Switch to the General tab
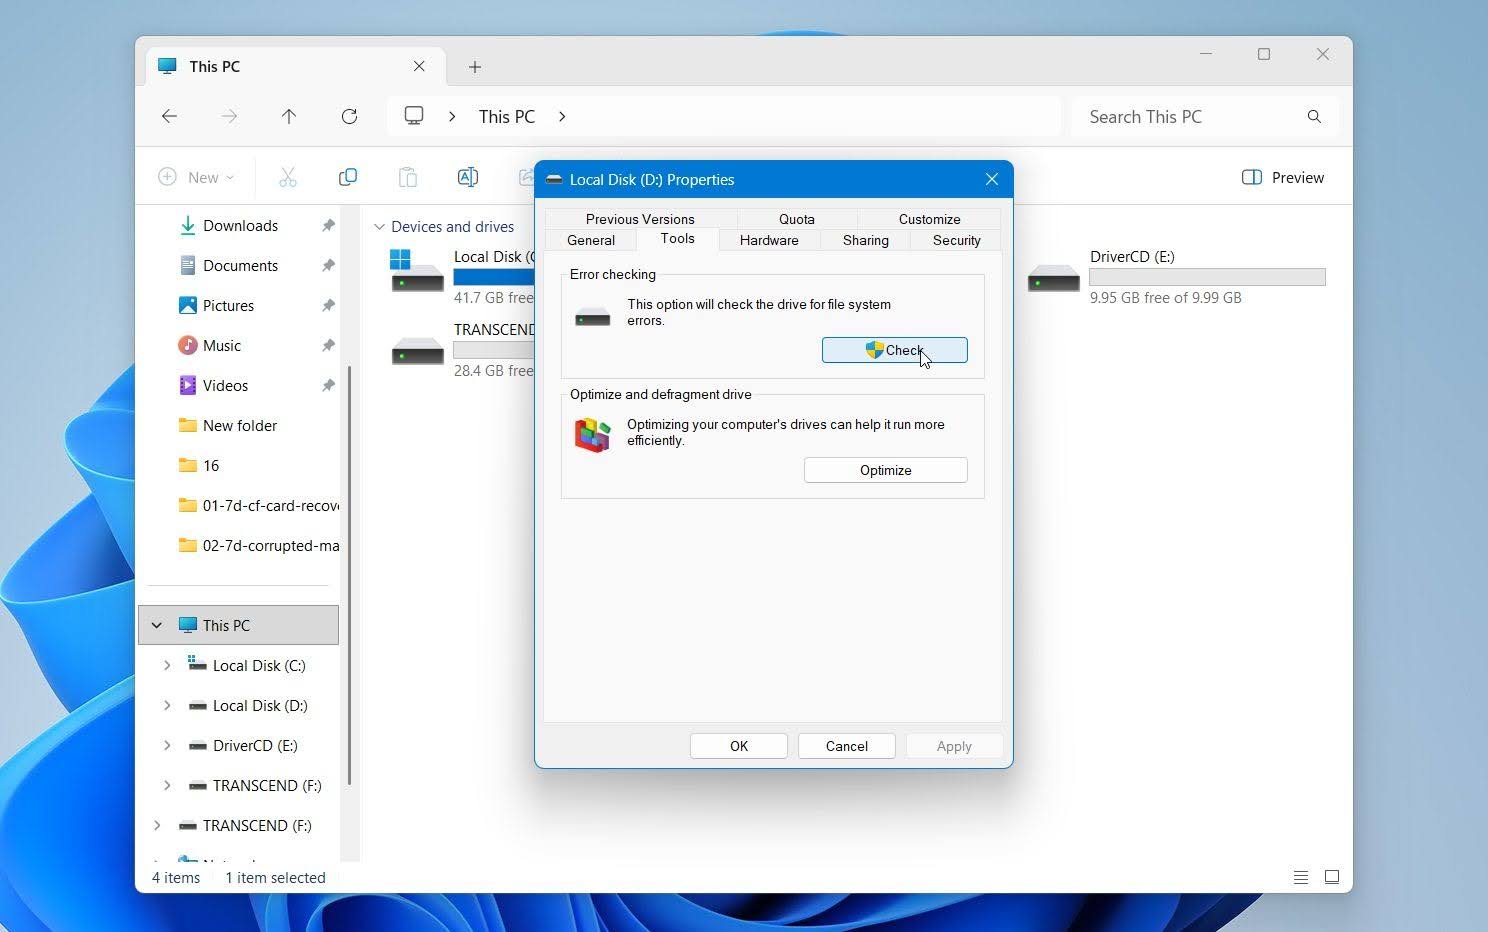The height and width of the screenshot is (932, 1488). tap(591, 241)
